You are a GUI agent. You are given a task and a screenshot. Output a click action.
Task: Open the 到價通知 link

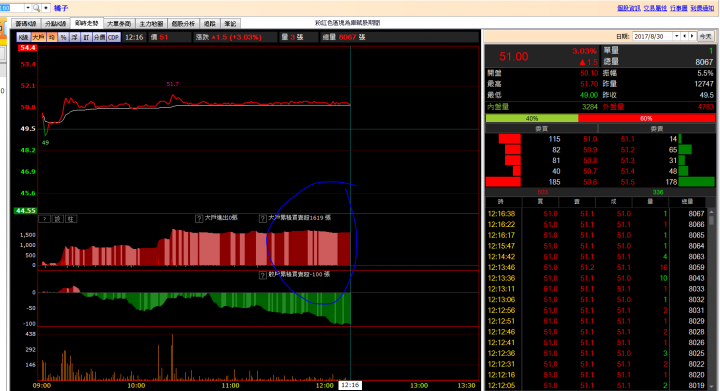702,8
